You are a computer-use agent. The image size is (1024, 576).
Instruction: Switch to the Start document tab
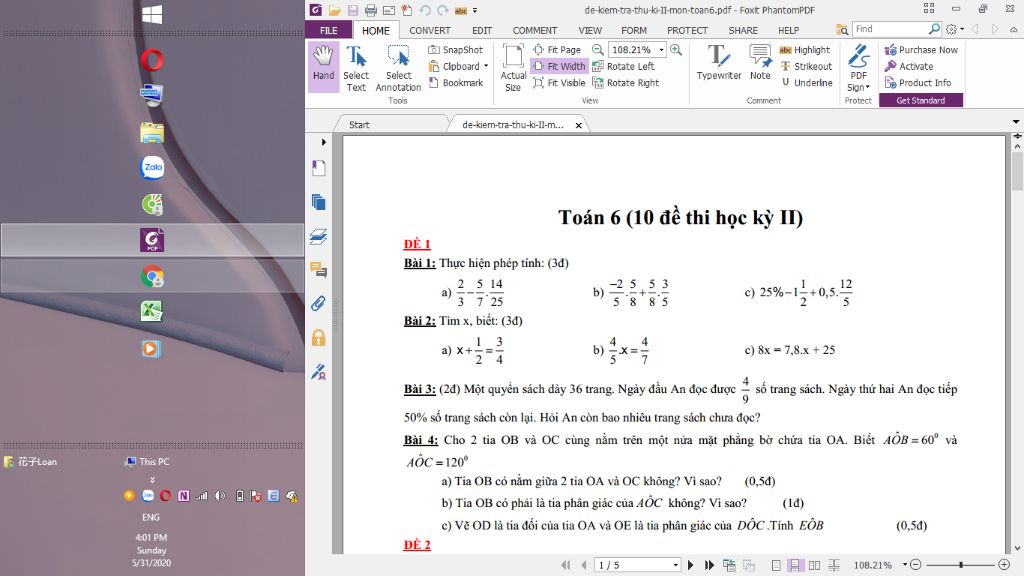[359, 125]
